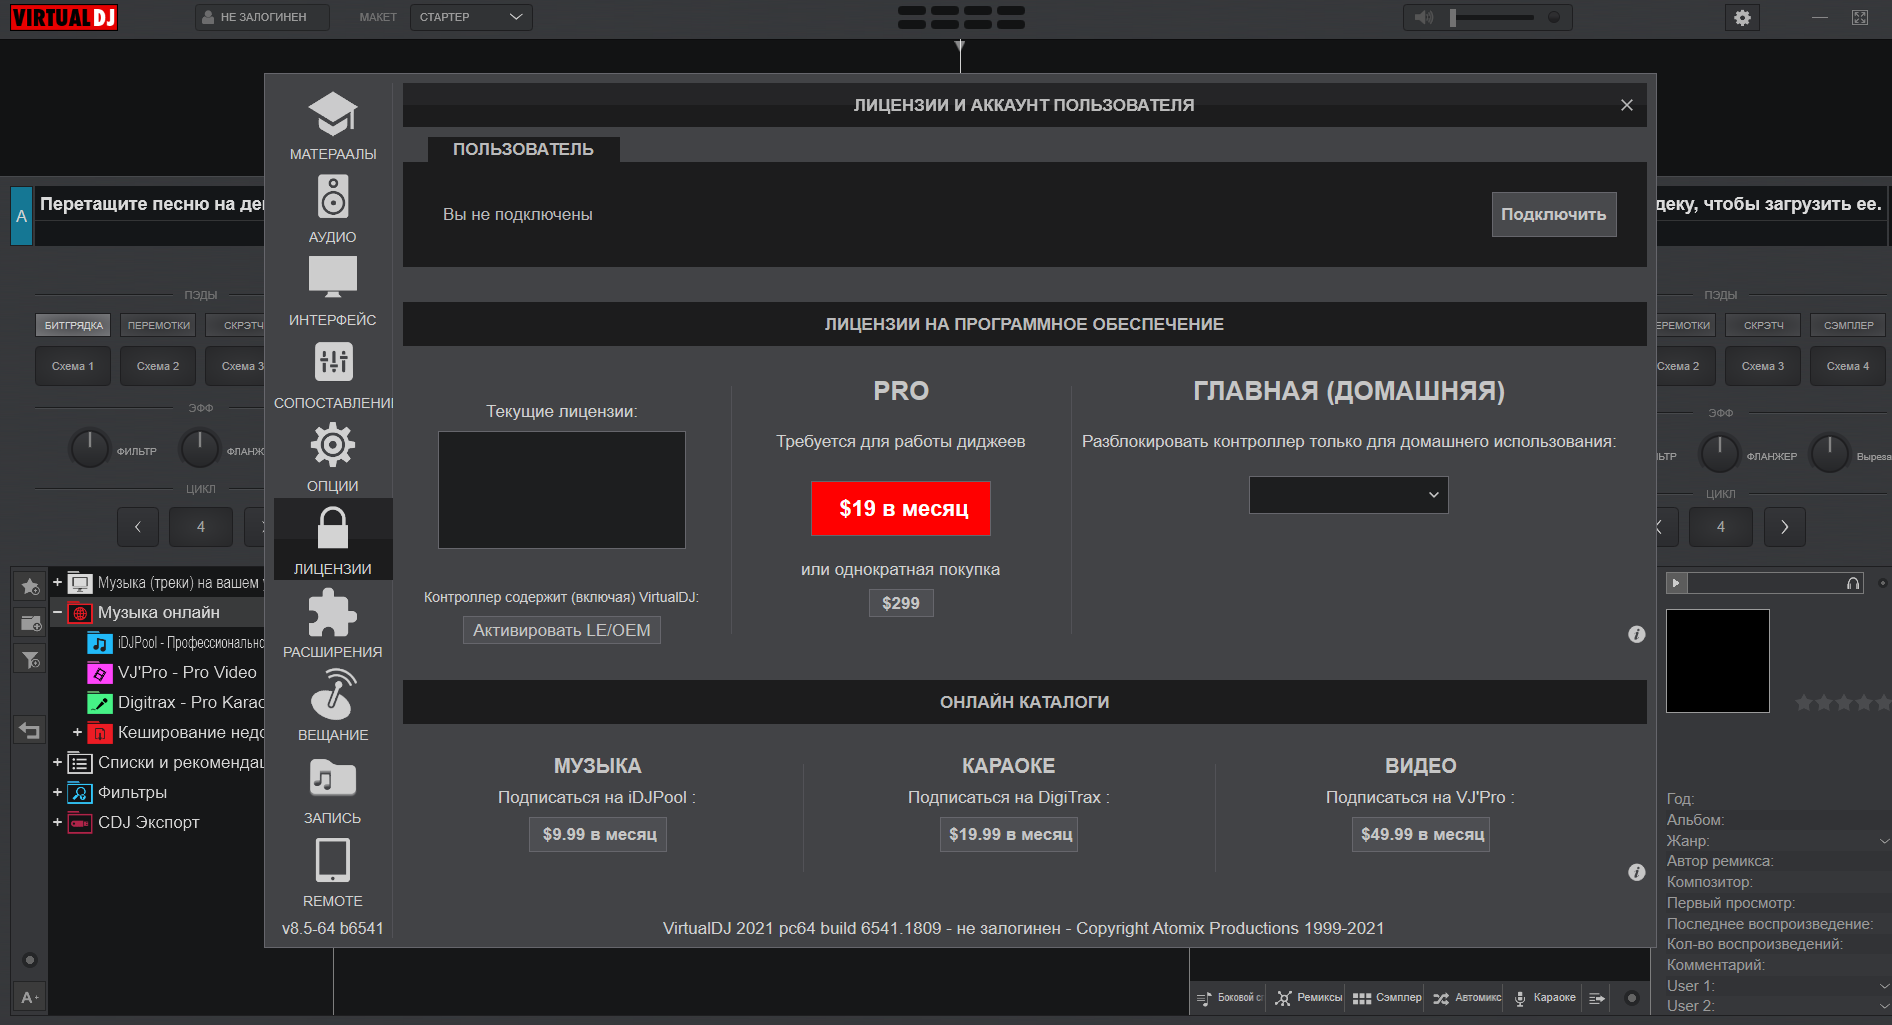Open the Запись recording section

point(333,790)
